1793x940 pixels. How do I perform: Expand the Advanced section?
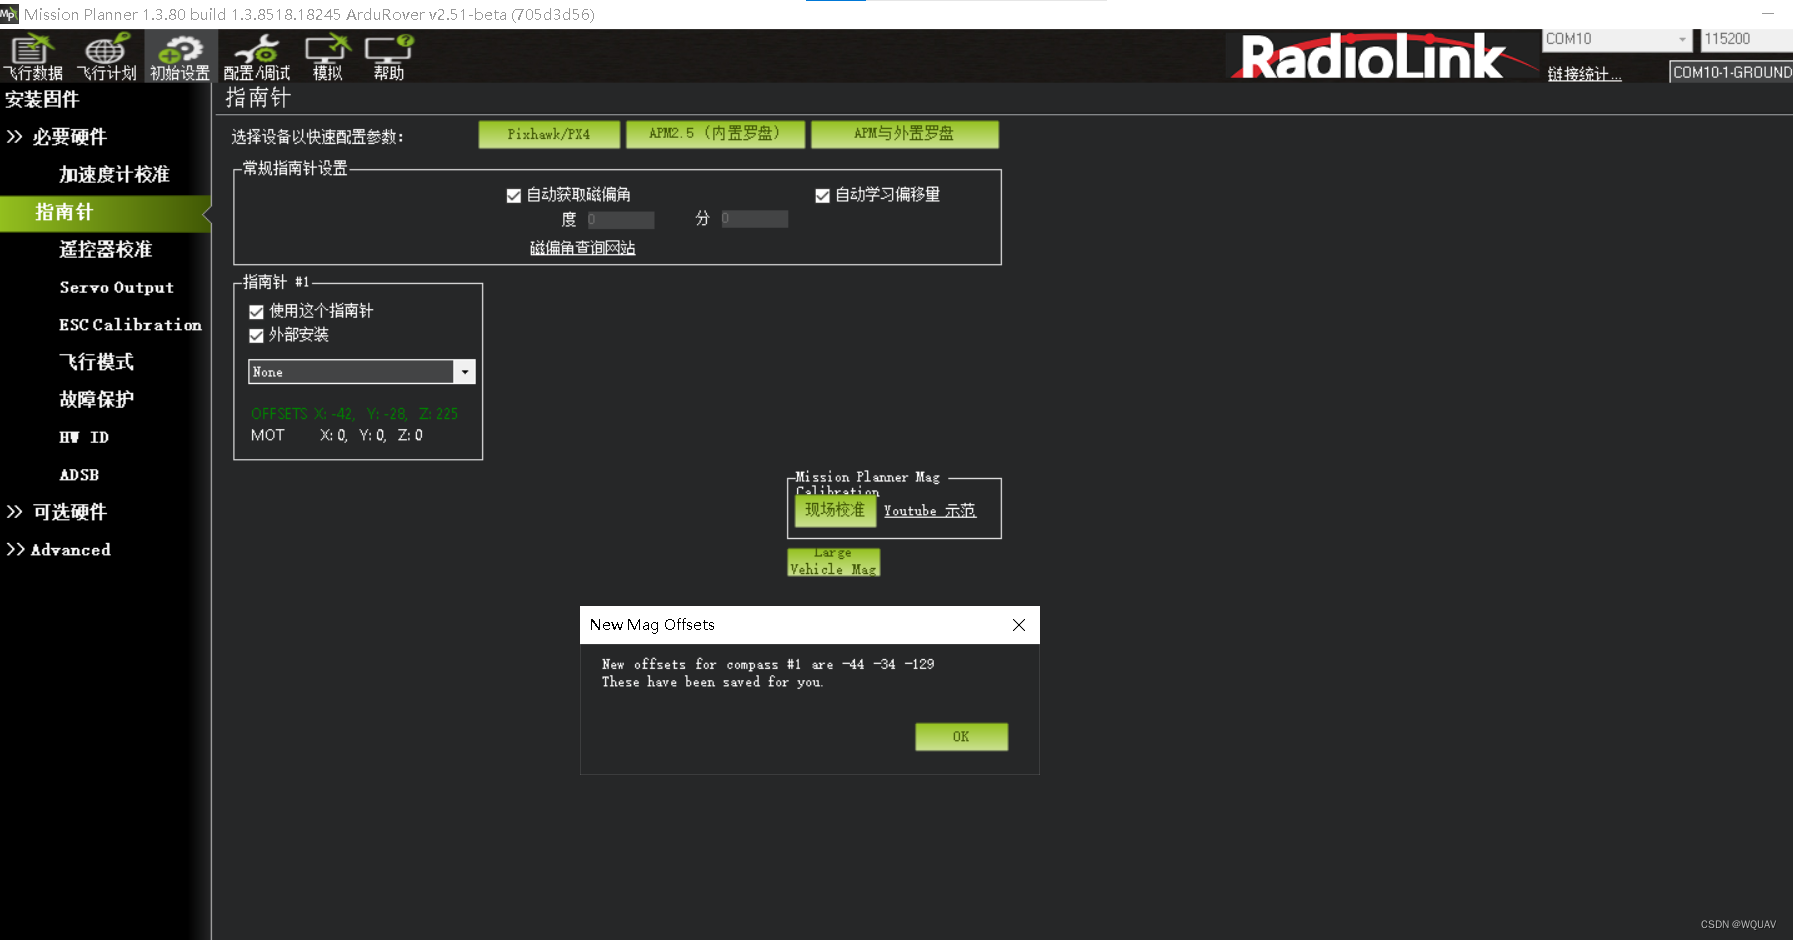[x=59, y=550]
